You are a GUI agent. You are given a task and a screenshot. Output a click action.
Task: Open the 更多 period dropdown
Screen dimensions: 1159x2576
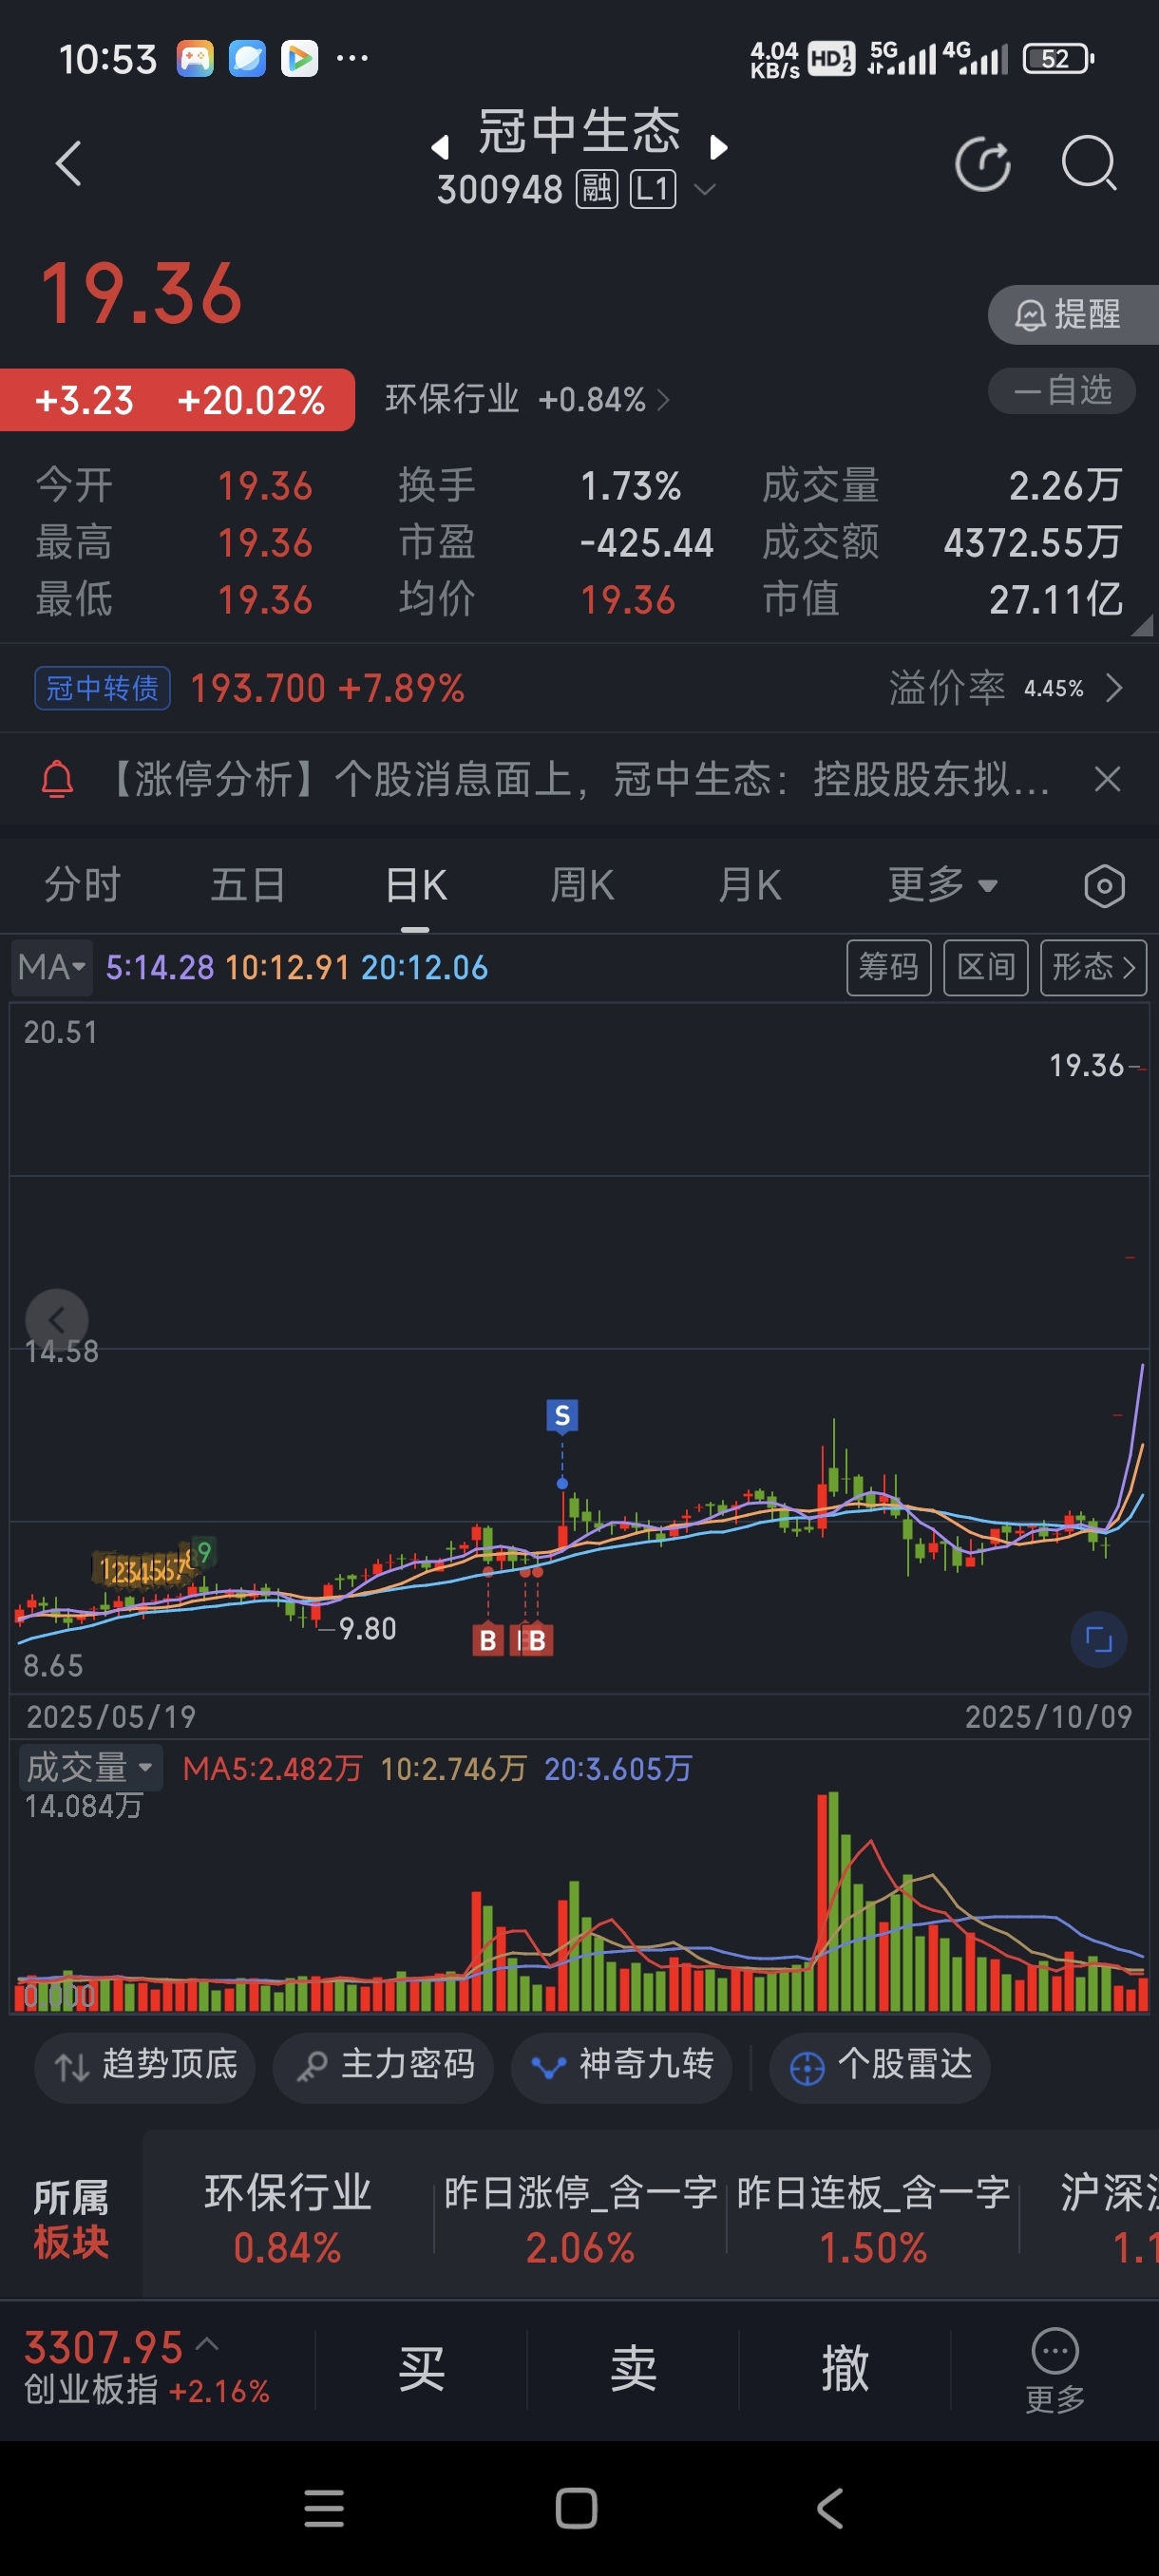(942, 885)
